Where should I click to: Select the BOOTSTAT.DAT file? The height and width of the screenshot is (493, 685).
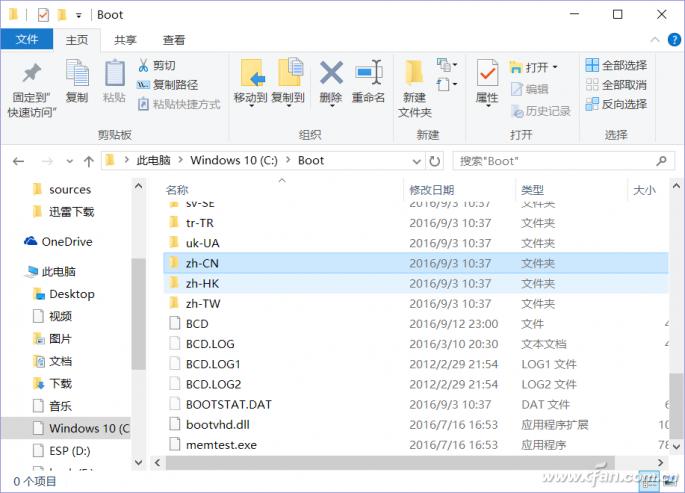pos(416,404)
